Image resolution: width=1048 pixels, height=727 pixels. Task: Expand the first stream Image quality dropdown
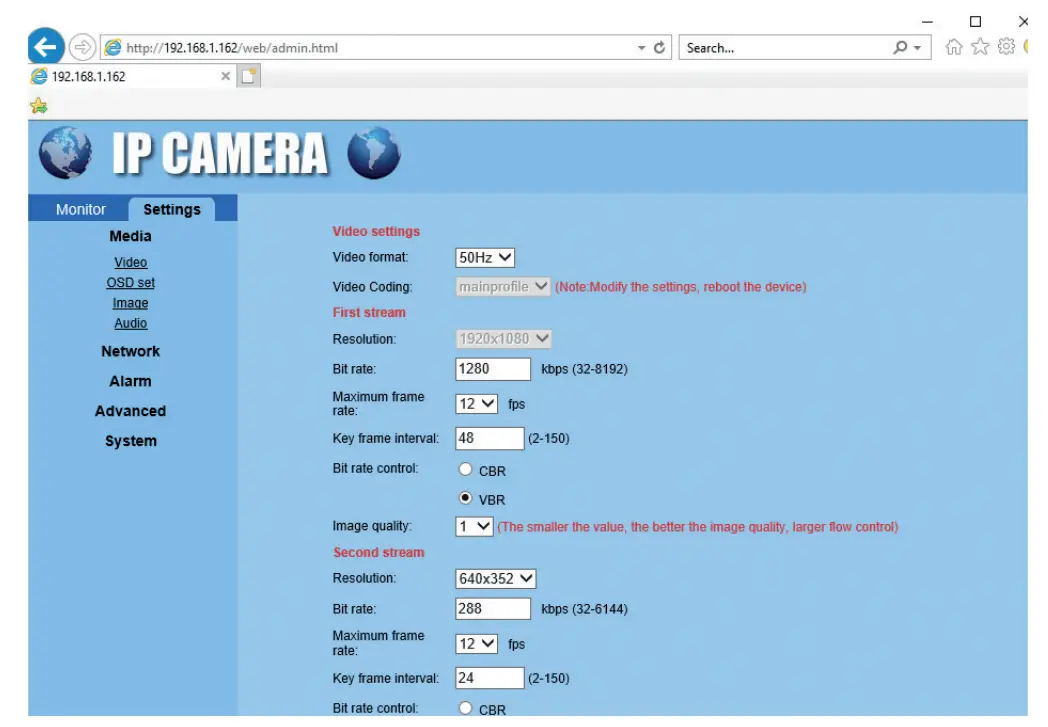pyautogui.click(x=474, y=526)
